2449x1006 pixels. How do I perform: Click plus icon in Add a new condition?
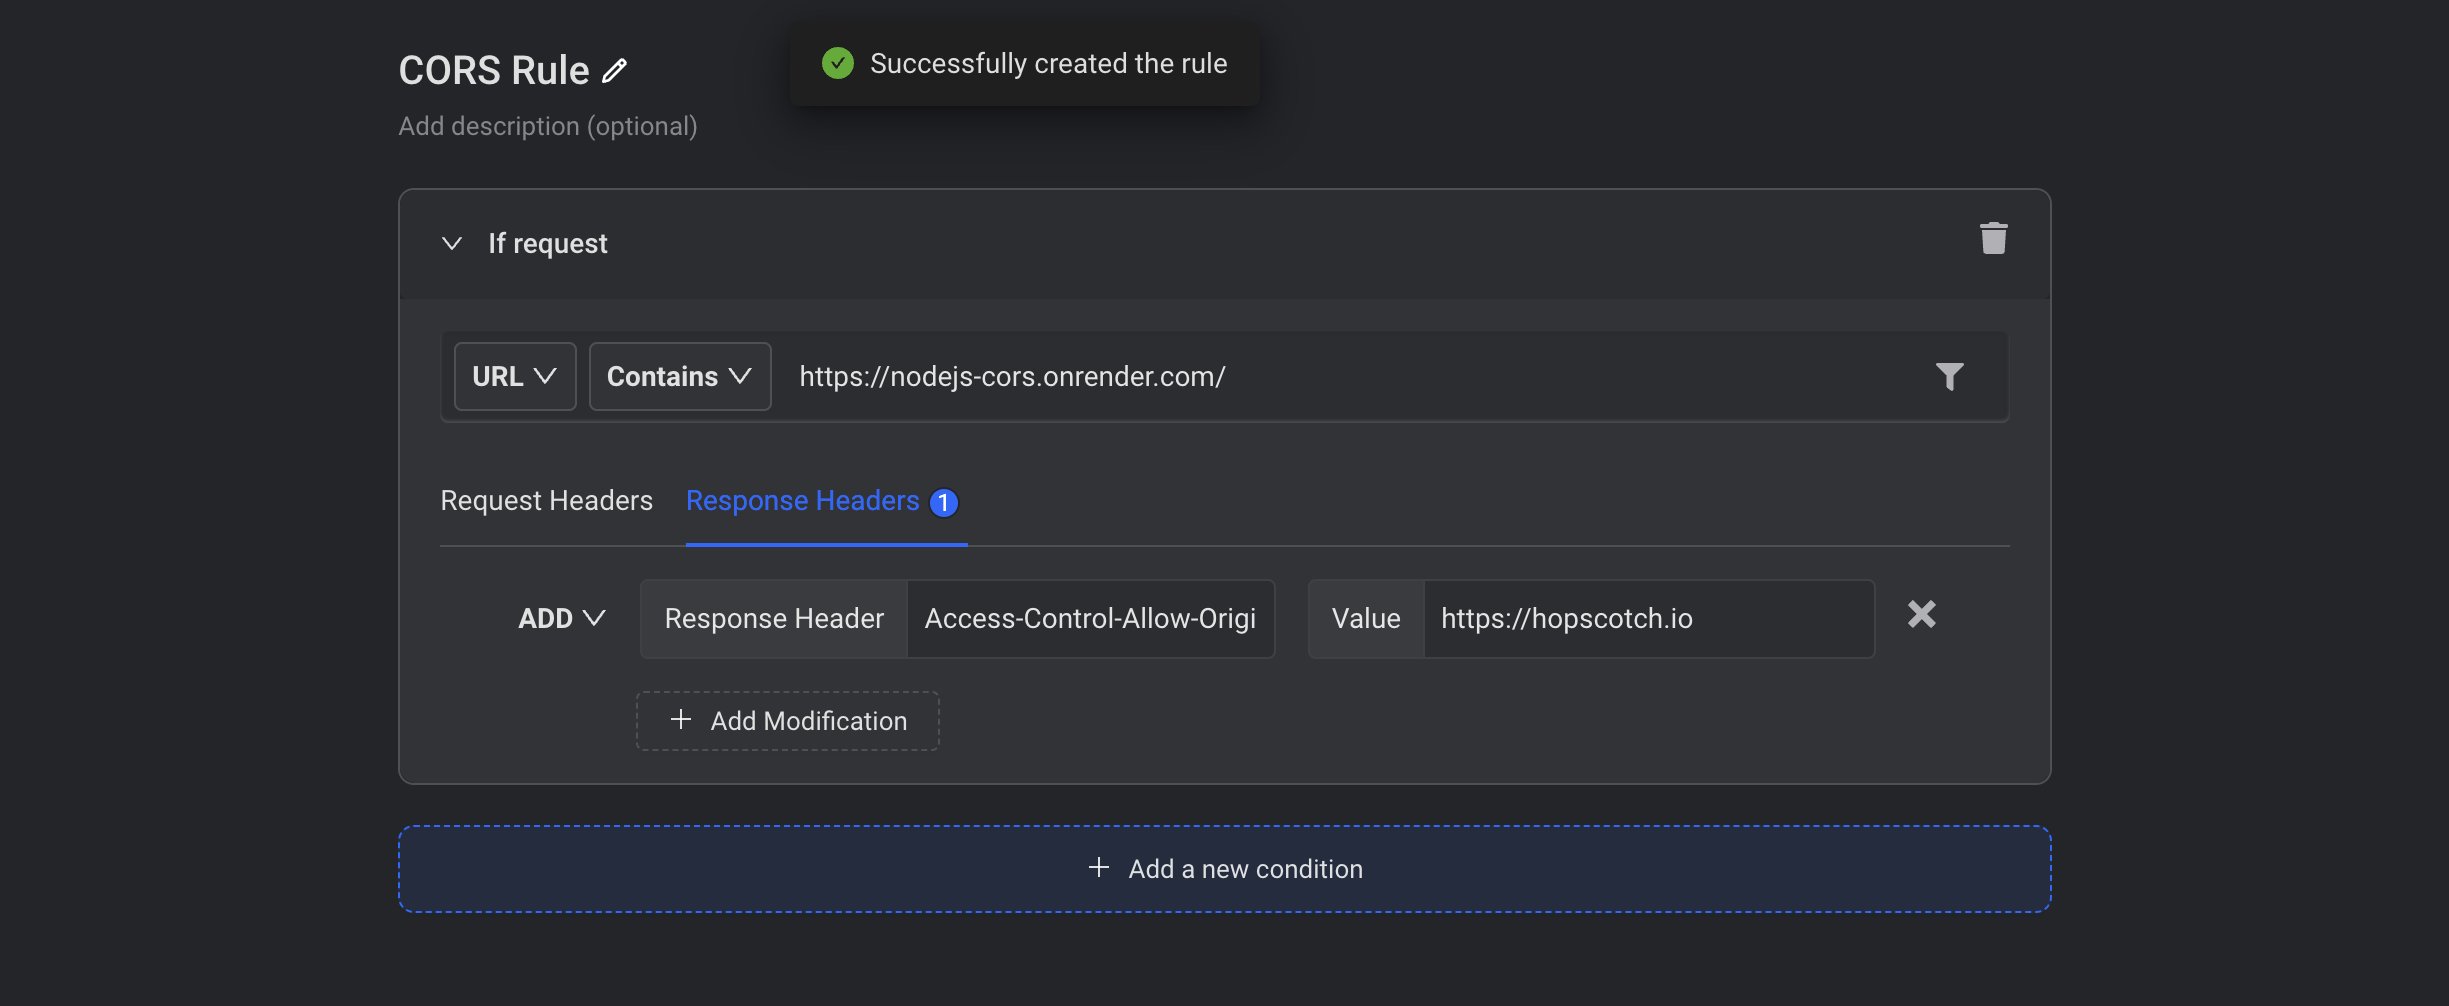[x=1099, y=868]
